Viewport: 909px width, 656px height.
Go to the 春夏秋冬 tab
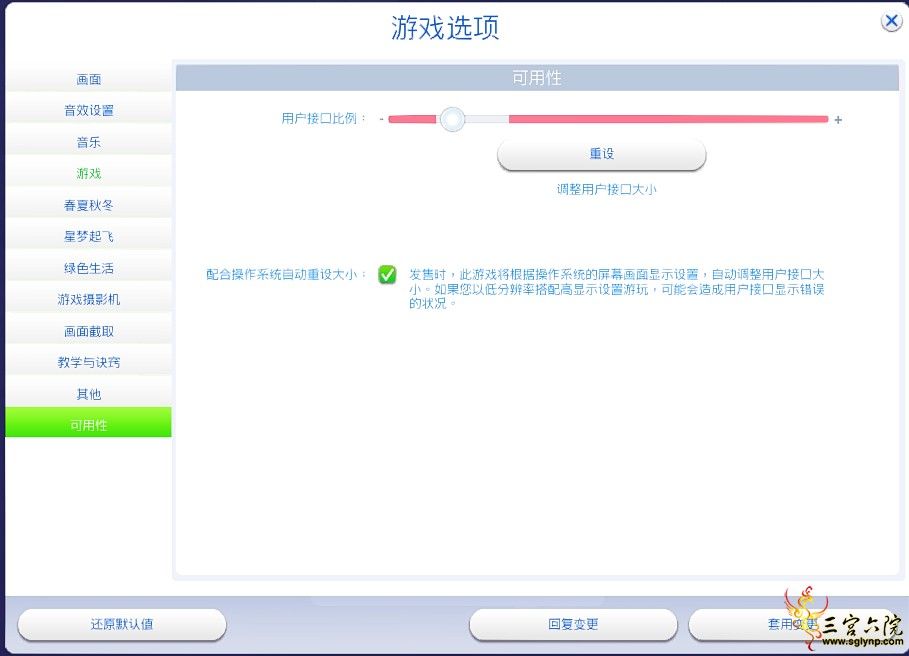point(89,205)
